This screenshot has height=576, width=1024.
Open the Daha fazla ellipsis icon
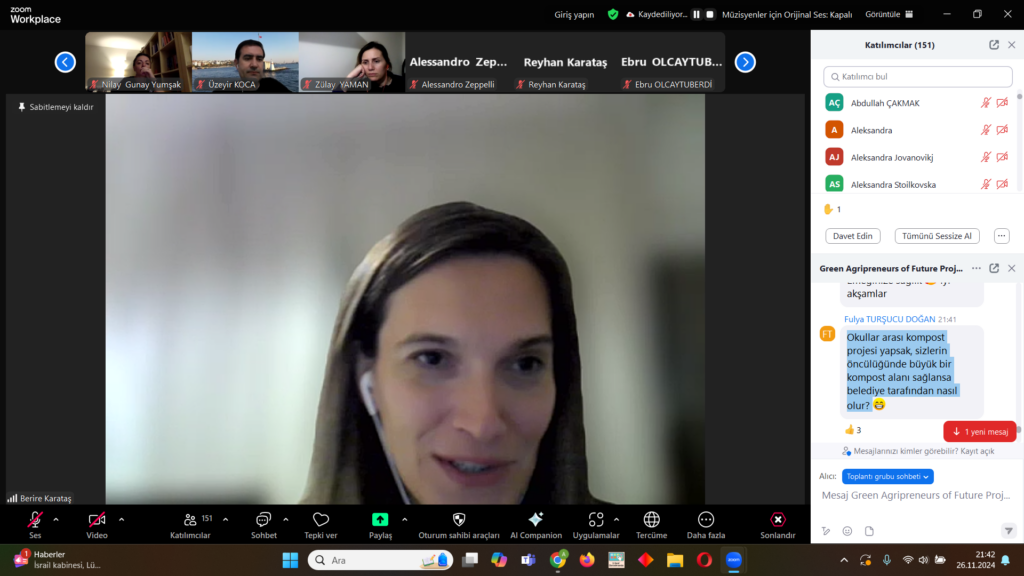(x=706, y=520)
